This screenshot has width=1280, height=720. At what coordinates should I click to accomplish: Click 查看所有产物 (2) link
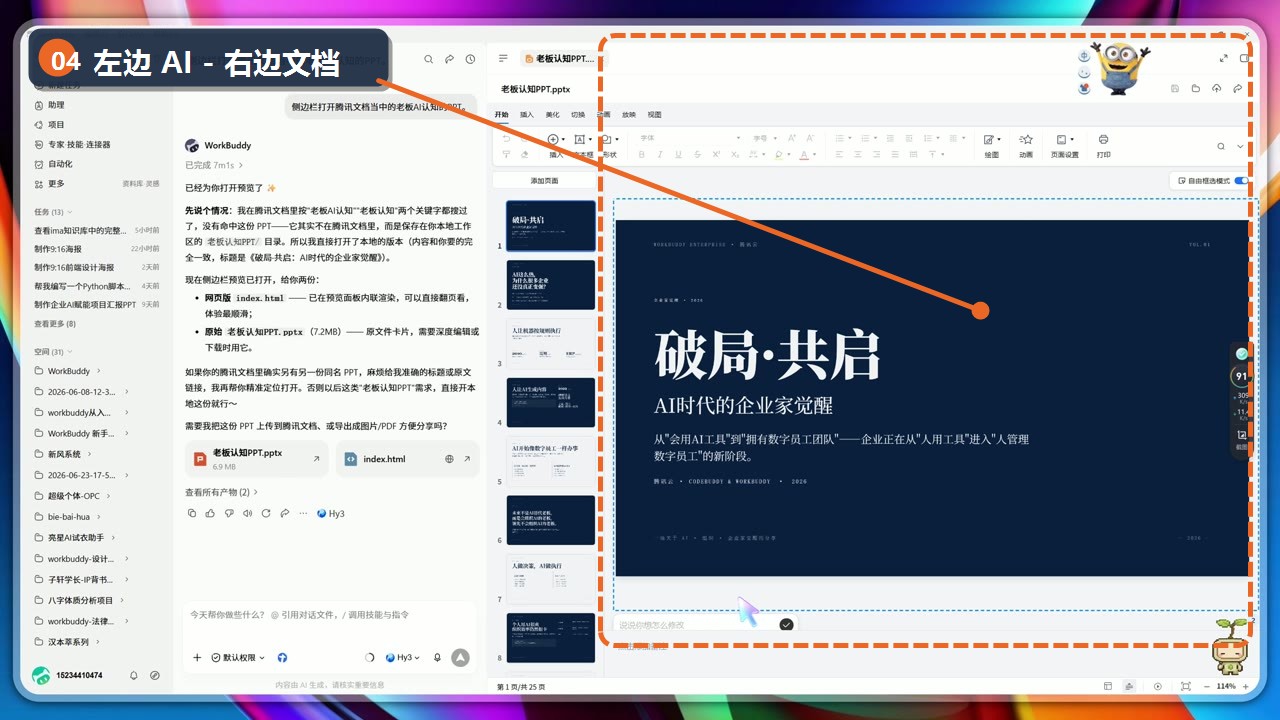coord(222,492)
